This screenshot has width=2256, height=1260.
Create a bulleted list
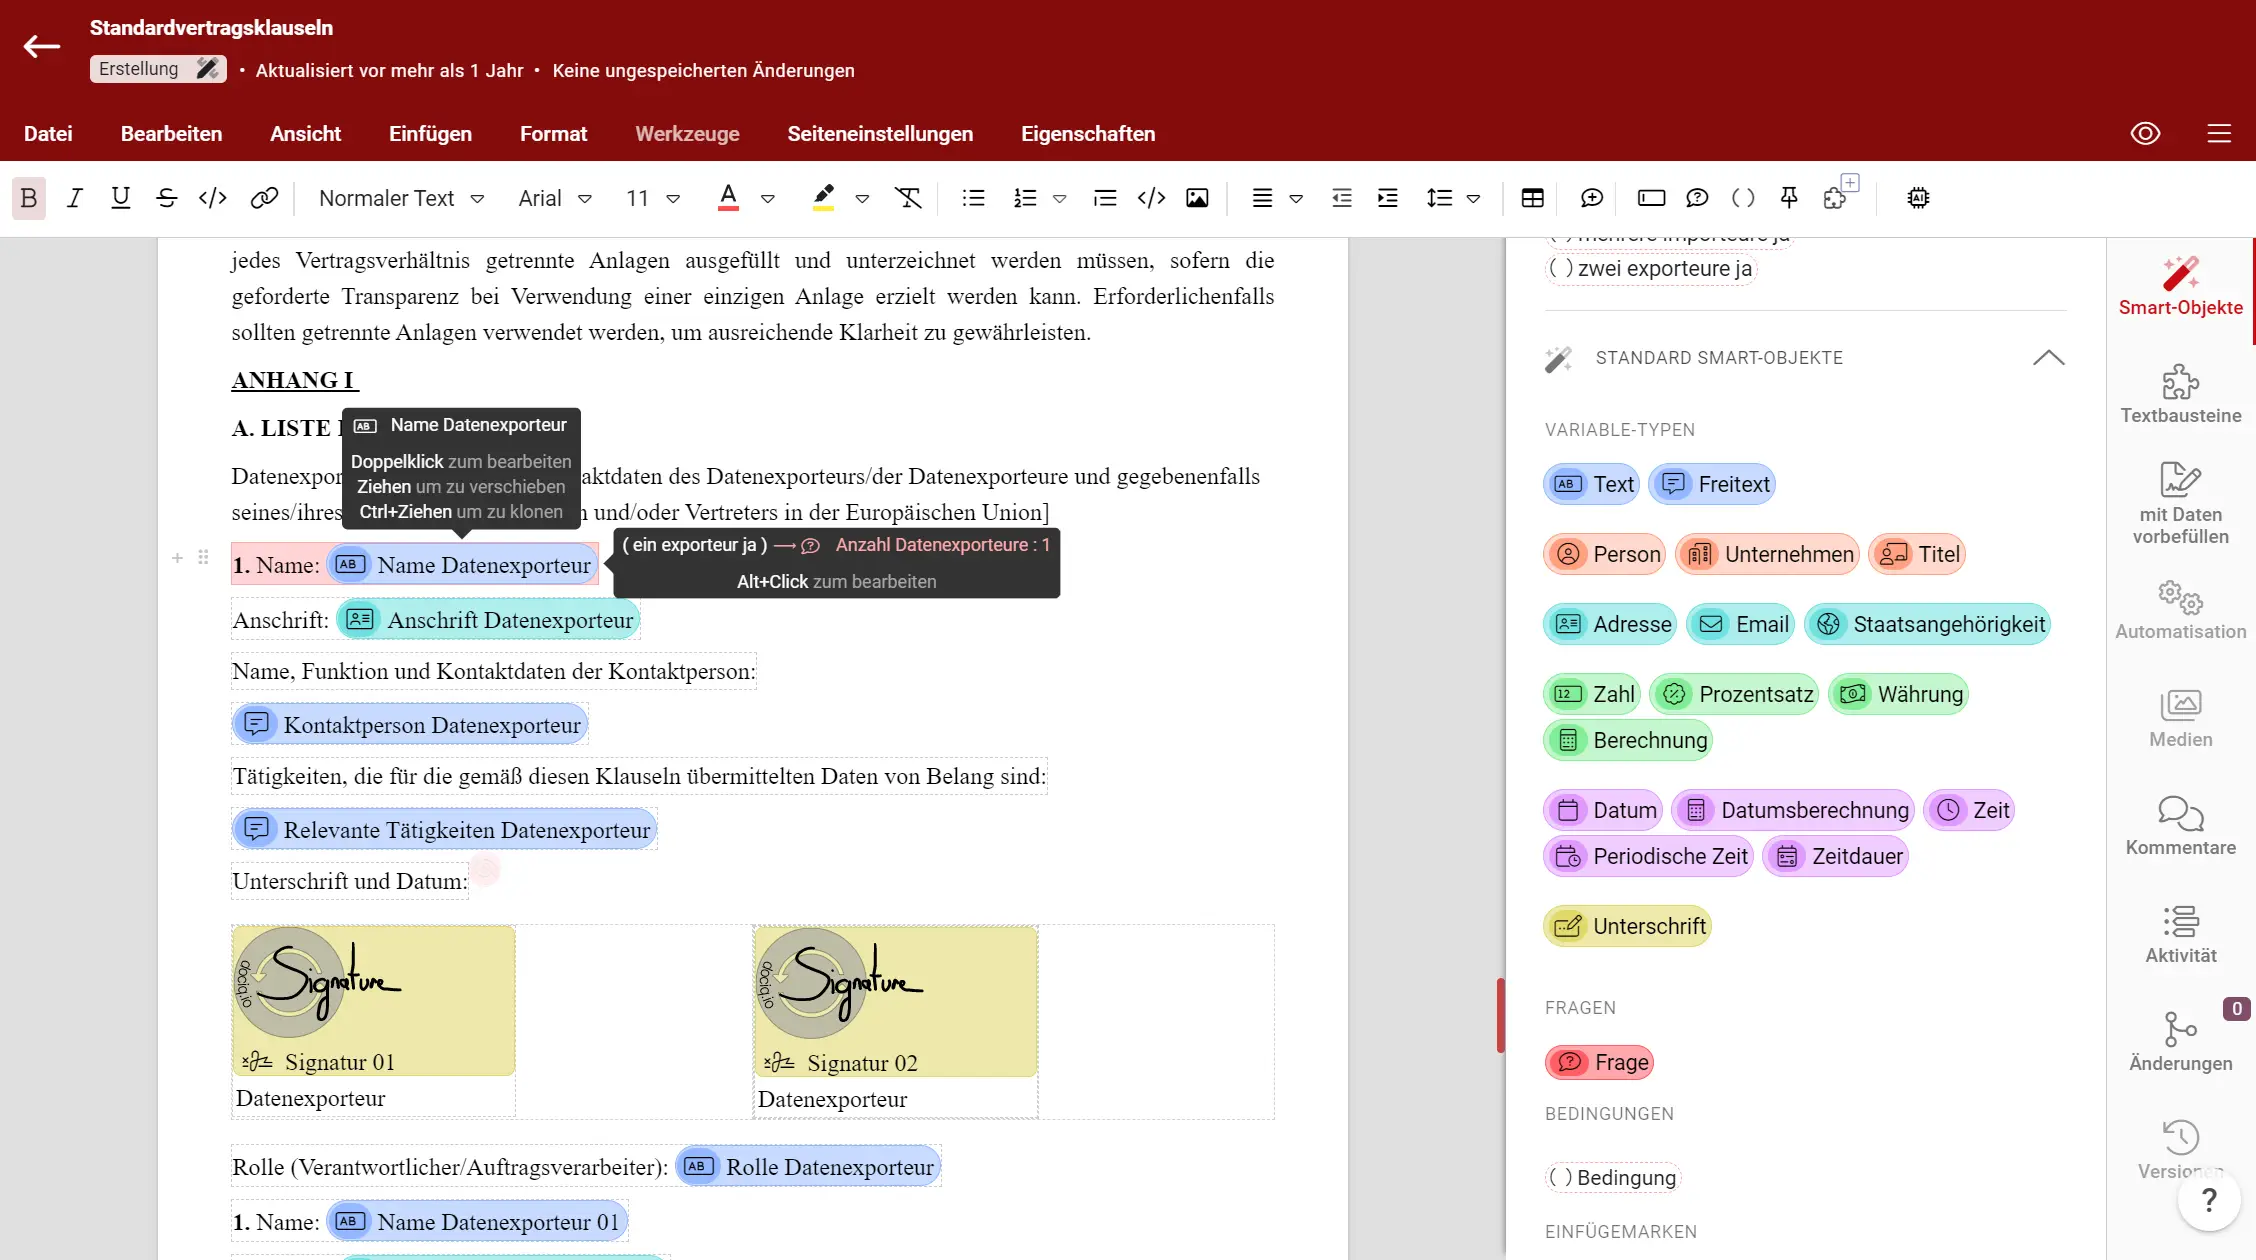point(973,198)
